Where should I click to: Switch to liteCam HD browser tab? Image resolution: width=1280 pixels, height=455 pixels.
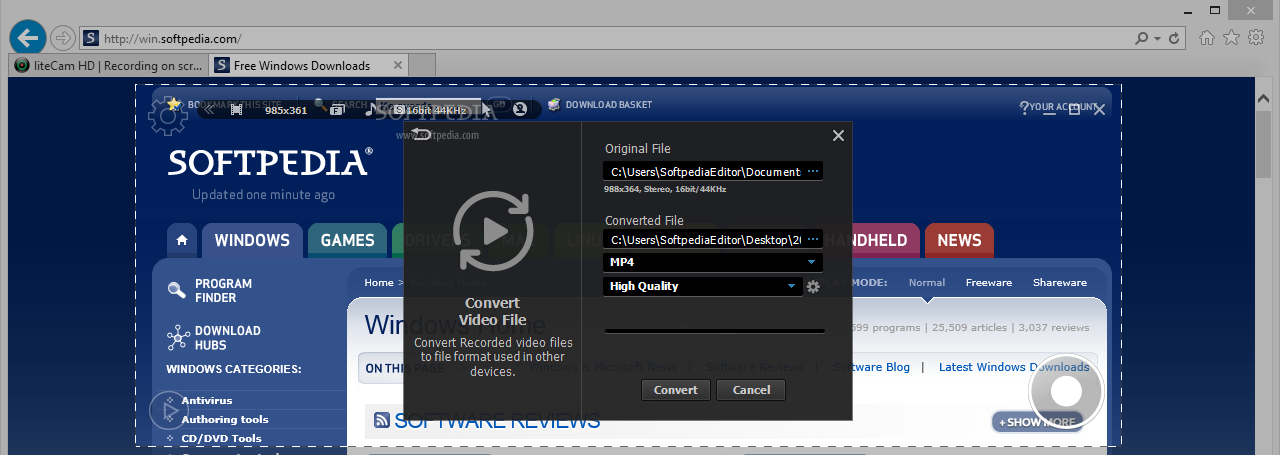(x=108, y=66)
